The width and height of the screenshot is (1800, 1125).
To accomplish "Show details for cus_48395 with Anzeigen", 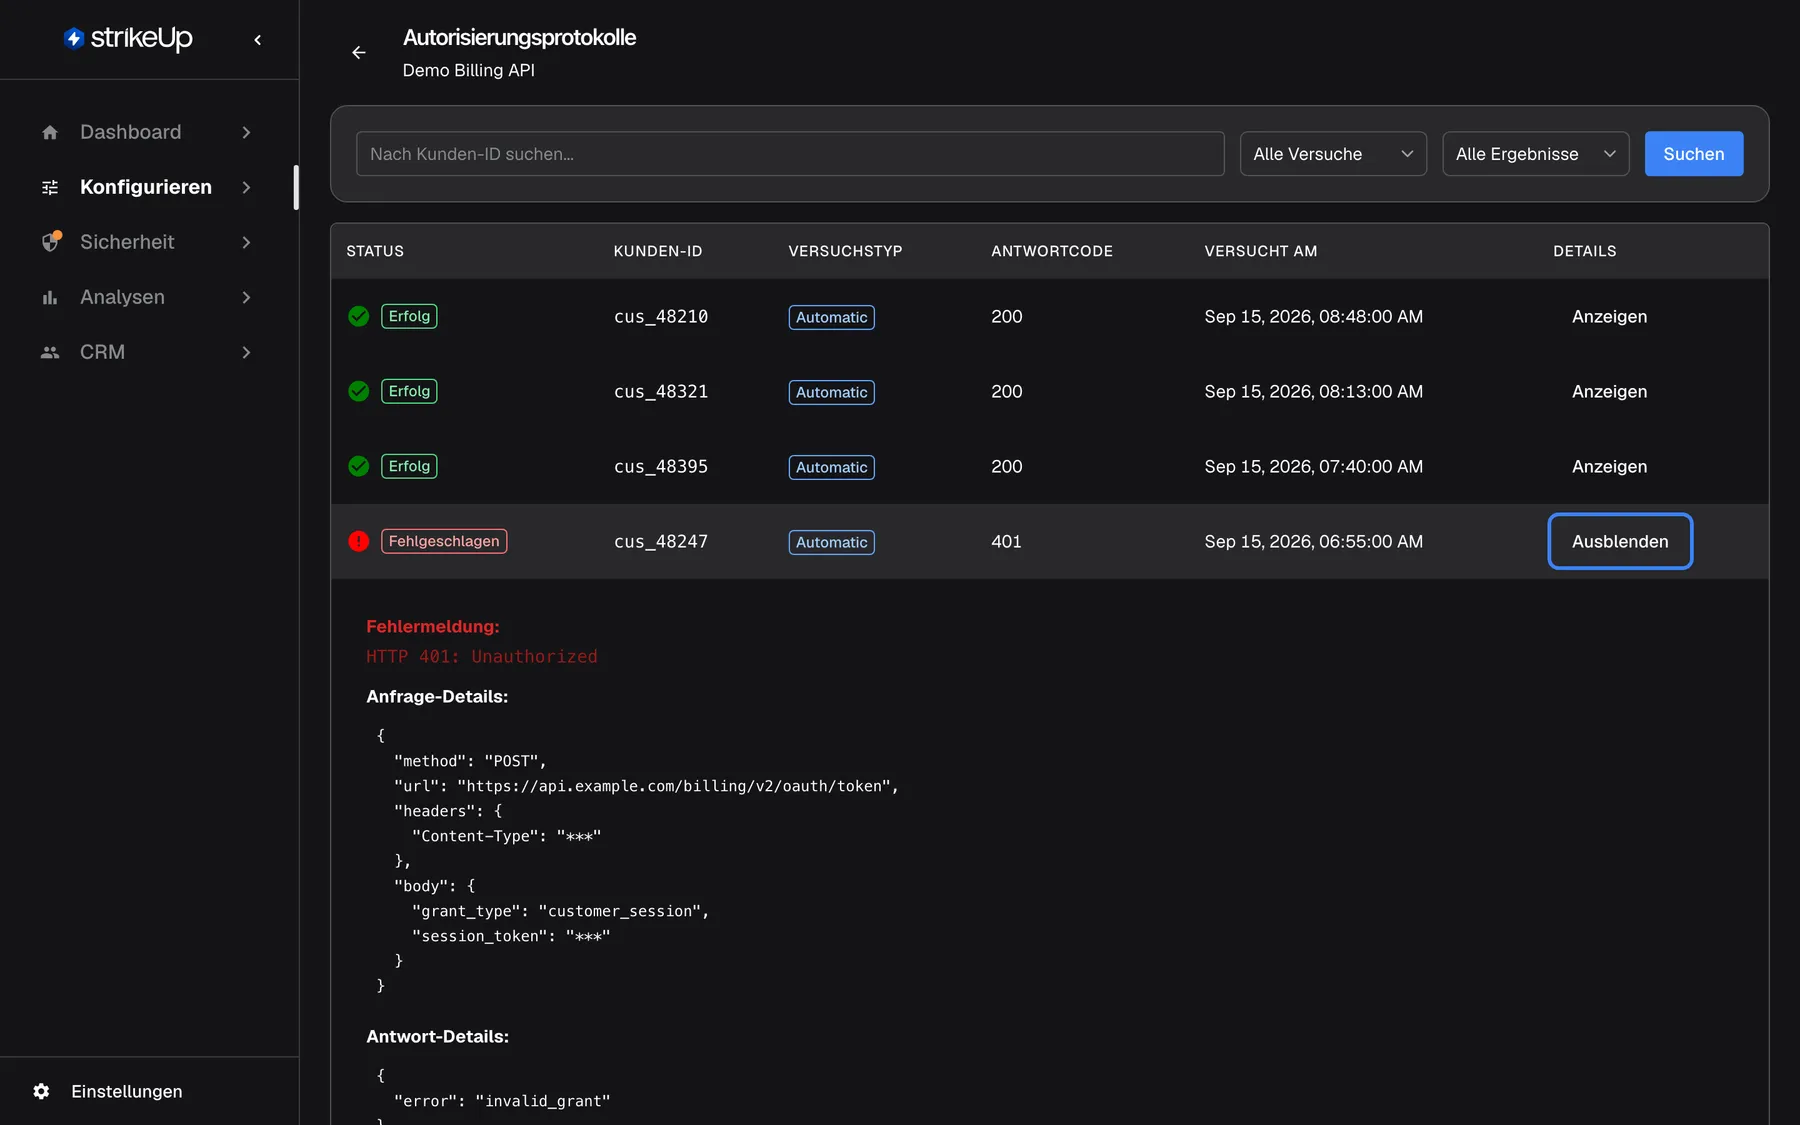I will pos(1609,466).
